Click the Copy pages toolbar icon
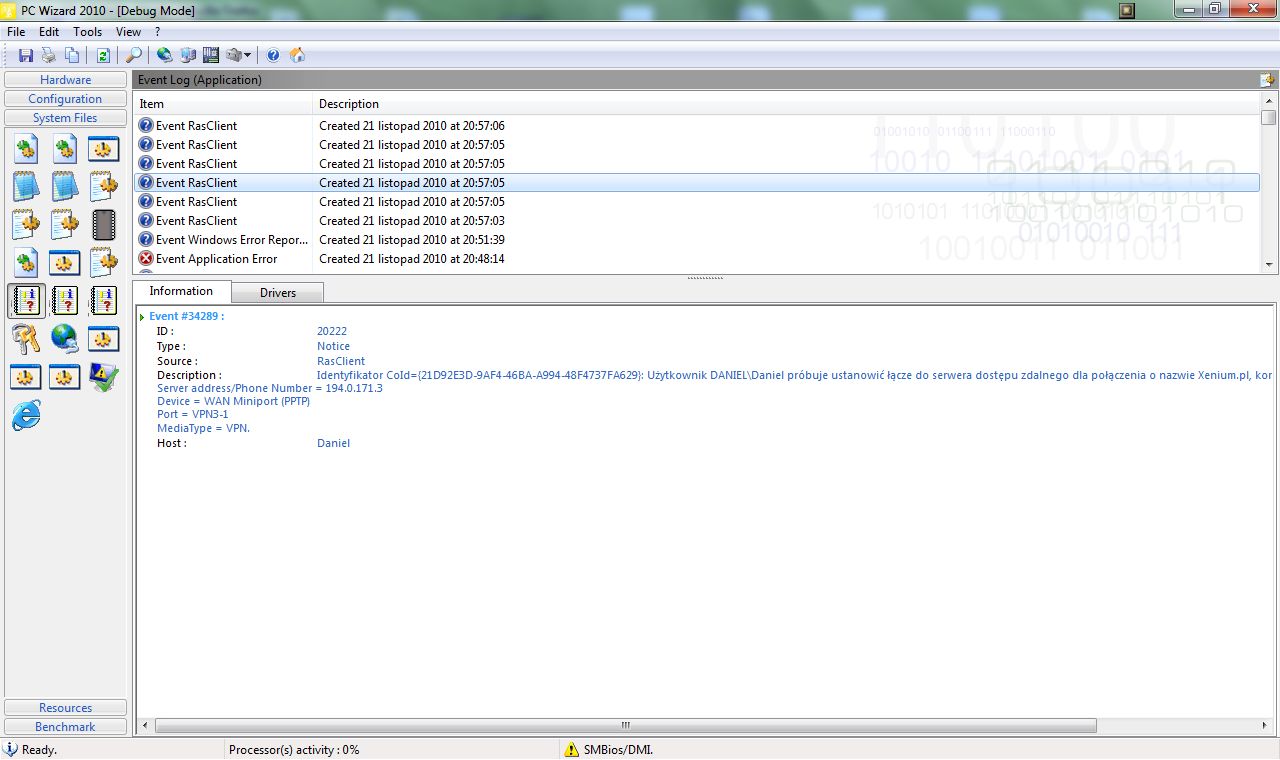The width and height of the screenshot is (1280, 760). 72,55
